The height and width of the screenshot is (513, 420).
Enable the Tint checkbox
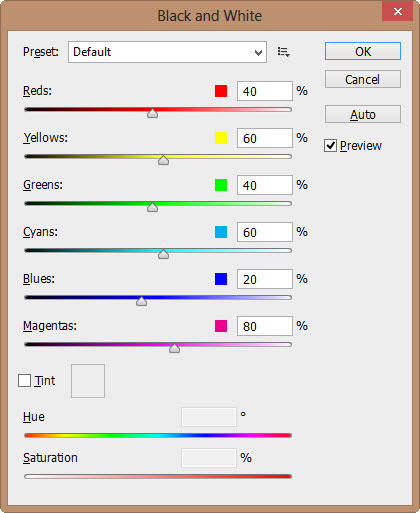pyautogui.click(x=24, y=380)
